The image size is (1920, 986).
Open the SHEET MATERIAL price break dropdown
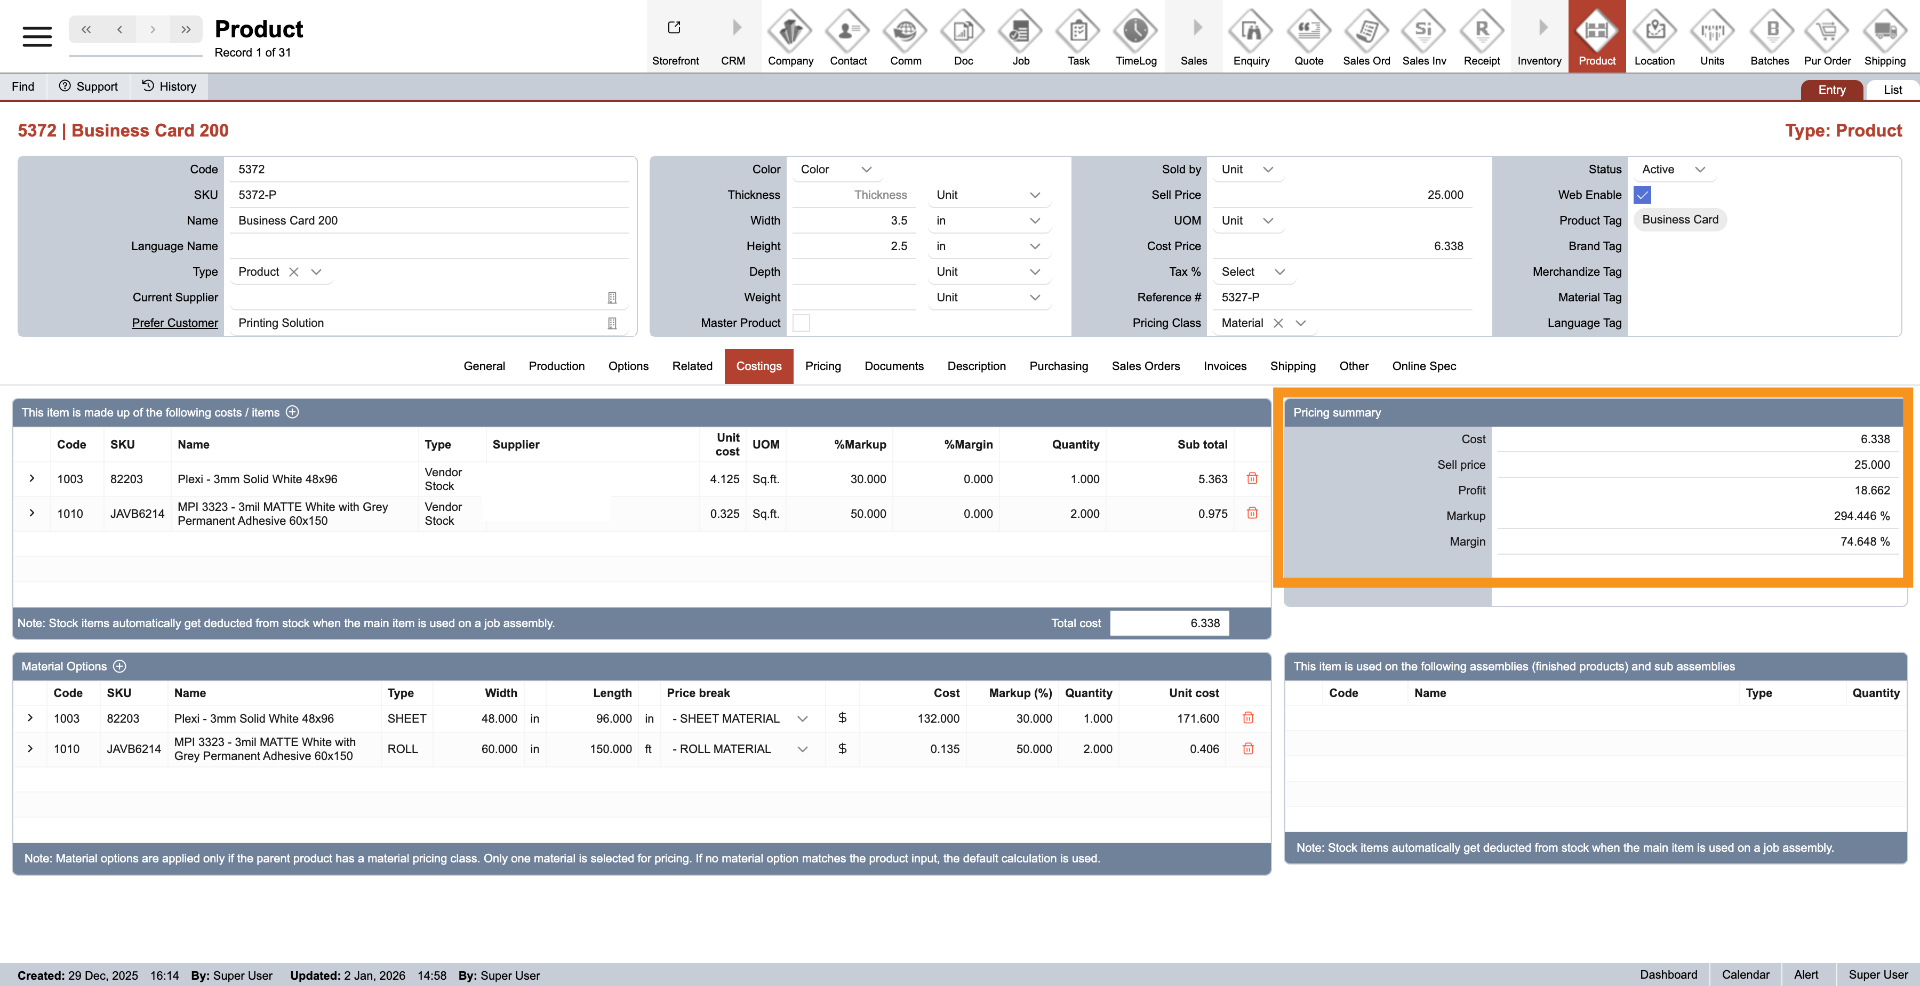coord(802,719)
